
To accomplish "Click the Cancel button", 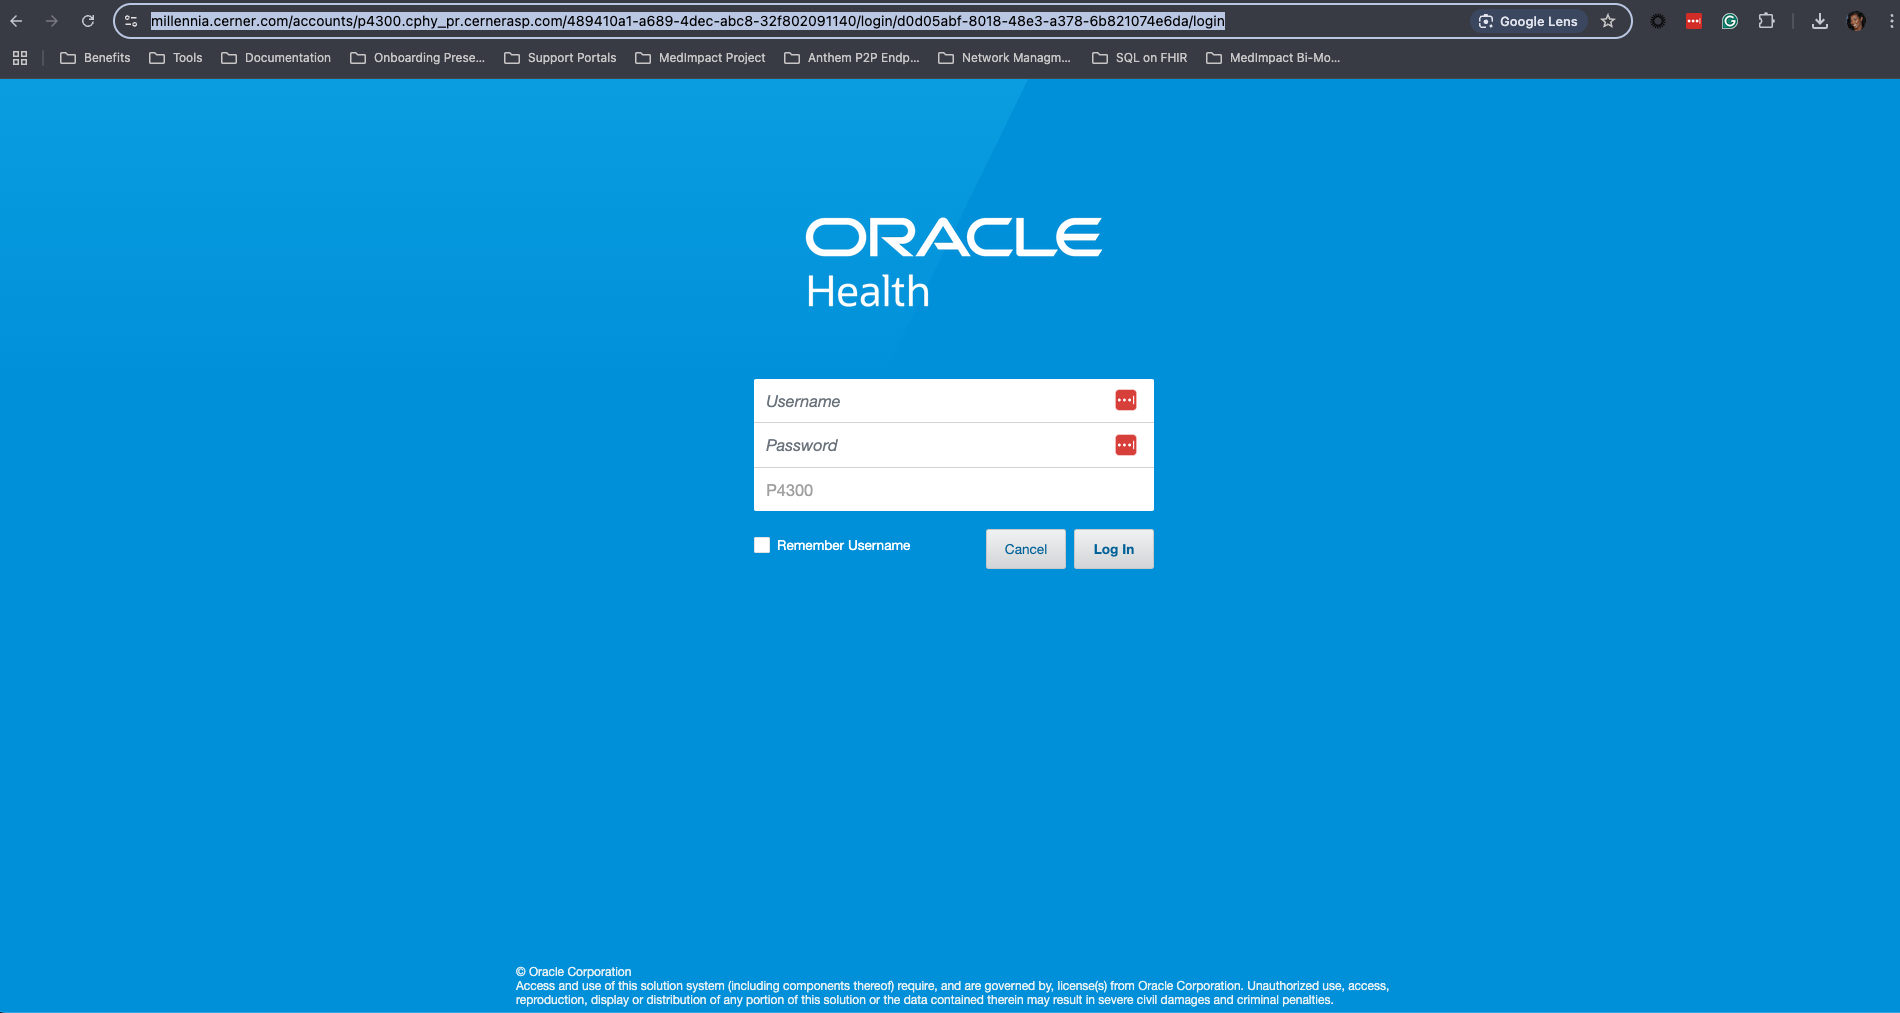I will click(1026, 549).
